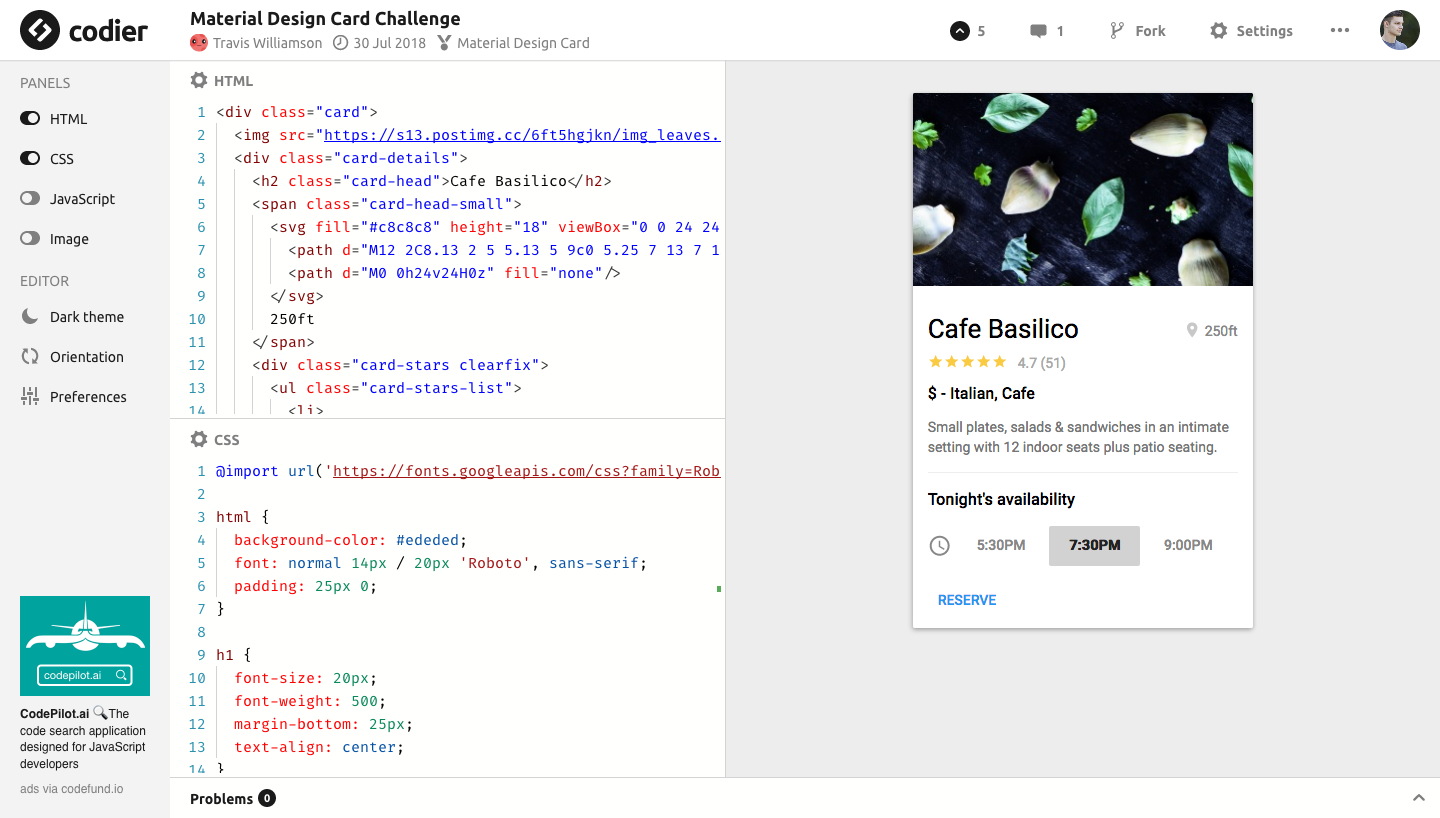Click the Google Fonts URL in CSS
Image resolution: width=1440 pixels, height=818 pixels.
pos(526,471)
